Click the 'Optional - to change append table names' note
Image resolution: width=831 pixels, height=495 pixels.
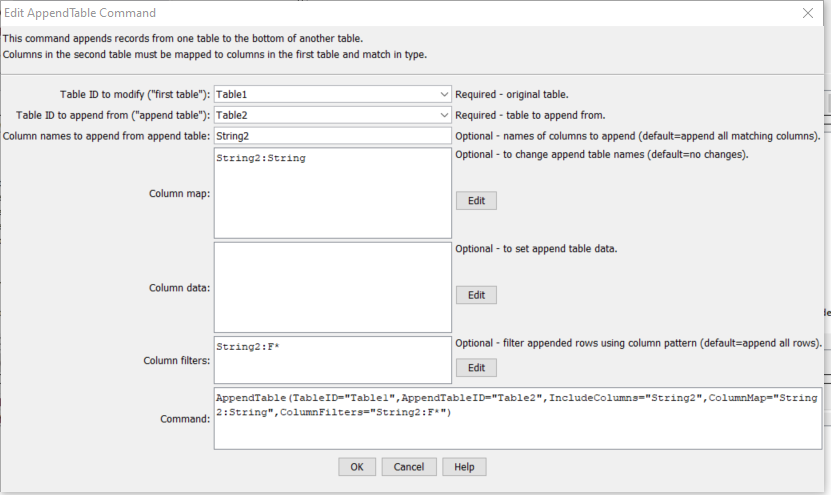[602, 154]
